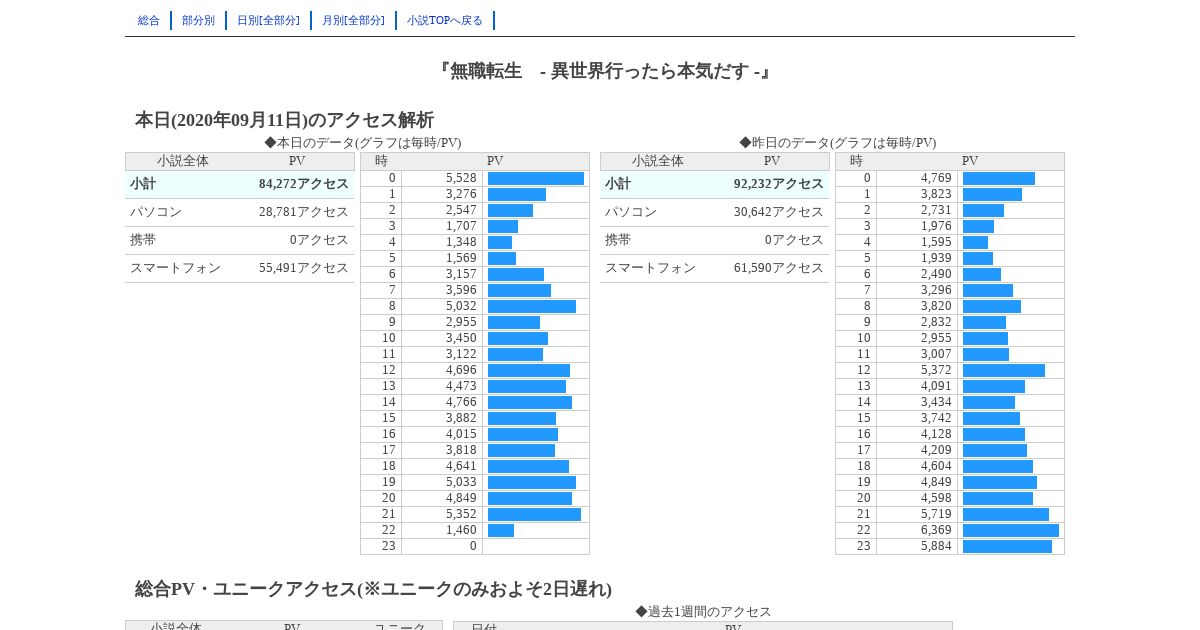Click today's PV value 3,450
This screenshot has width=1200, height=630.
[x=461, y=339]
